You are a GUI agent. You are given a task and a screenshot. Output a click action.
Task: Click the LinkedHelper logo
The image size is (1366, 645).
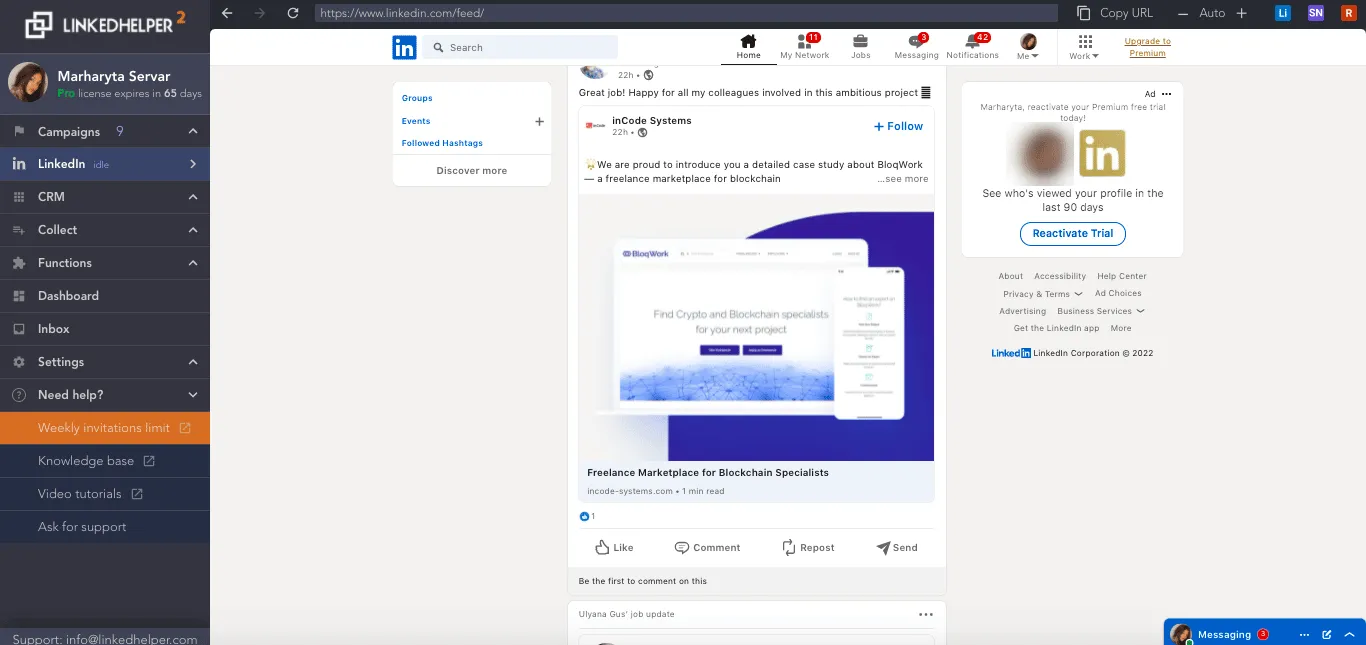105,22
